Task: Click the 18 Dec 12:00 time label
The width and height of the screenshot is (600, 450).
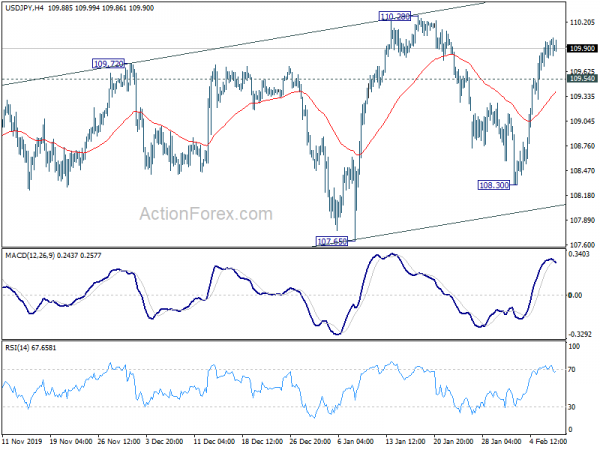Action: pos(263,441)
